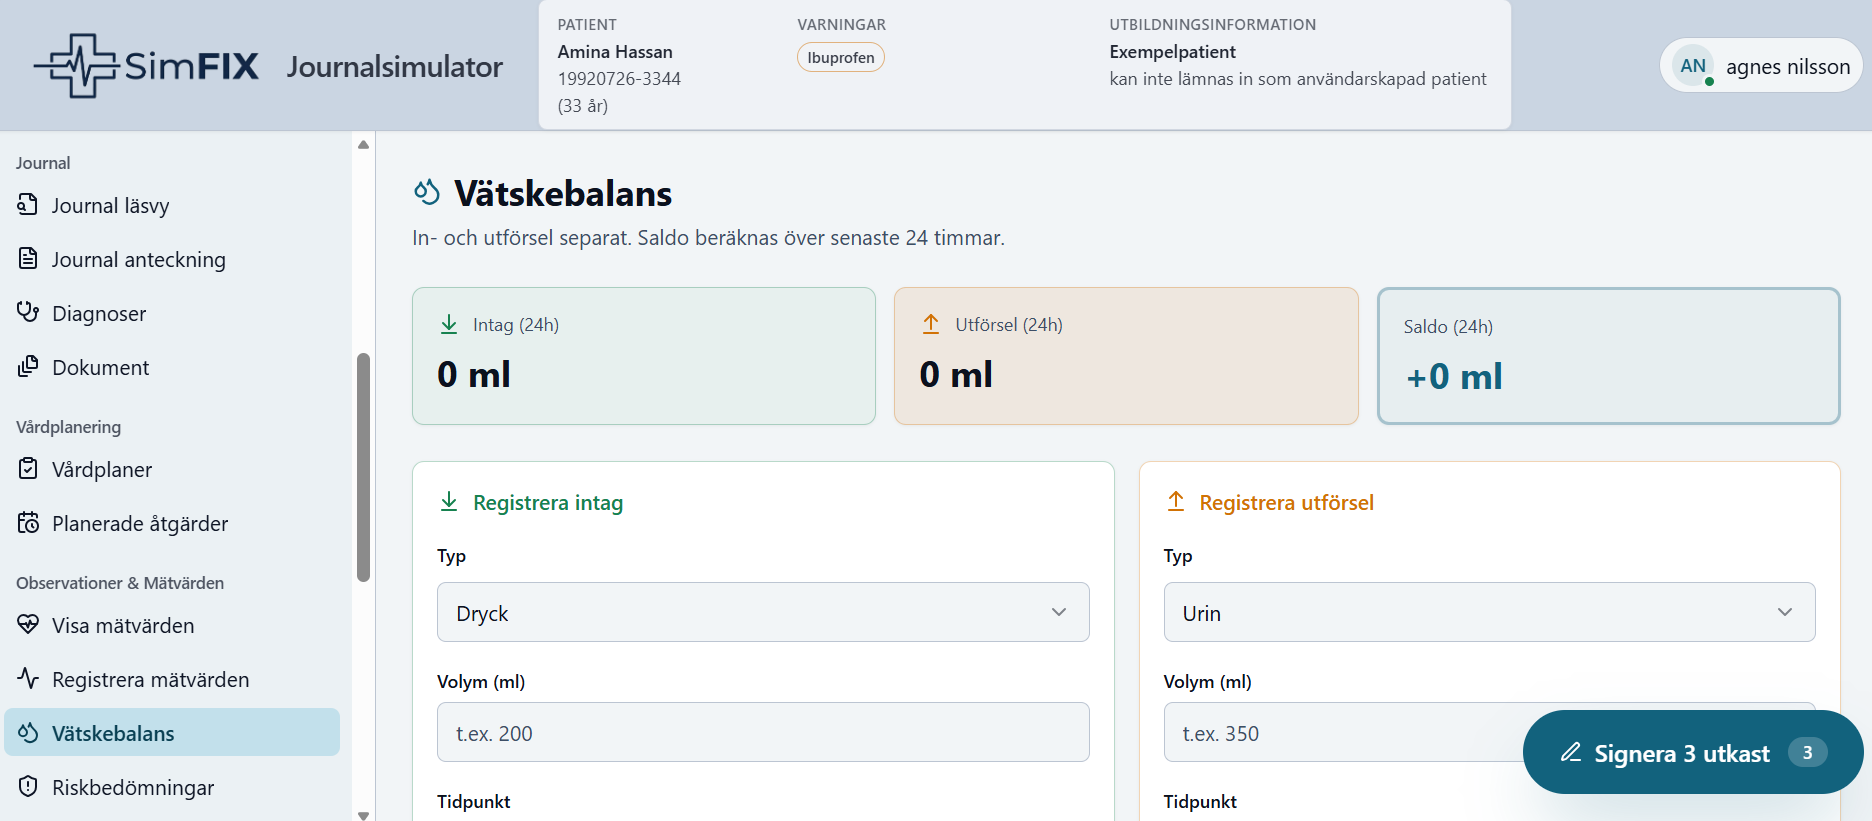This screenshot has height=821, width=1872.
Task: Click the Dokument sidebar link
Action: point(172,367)
